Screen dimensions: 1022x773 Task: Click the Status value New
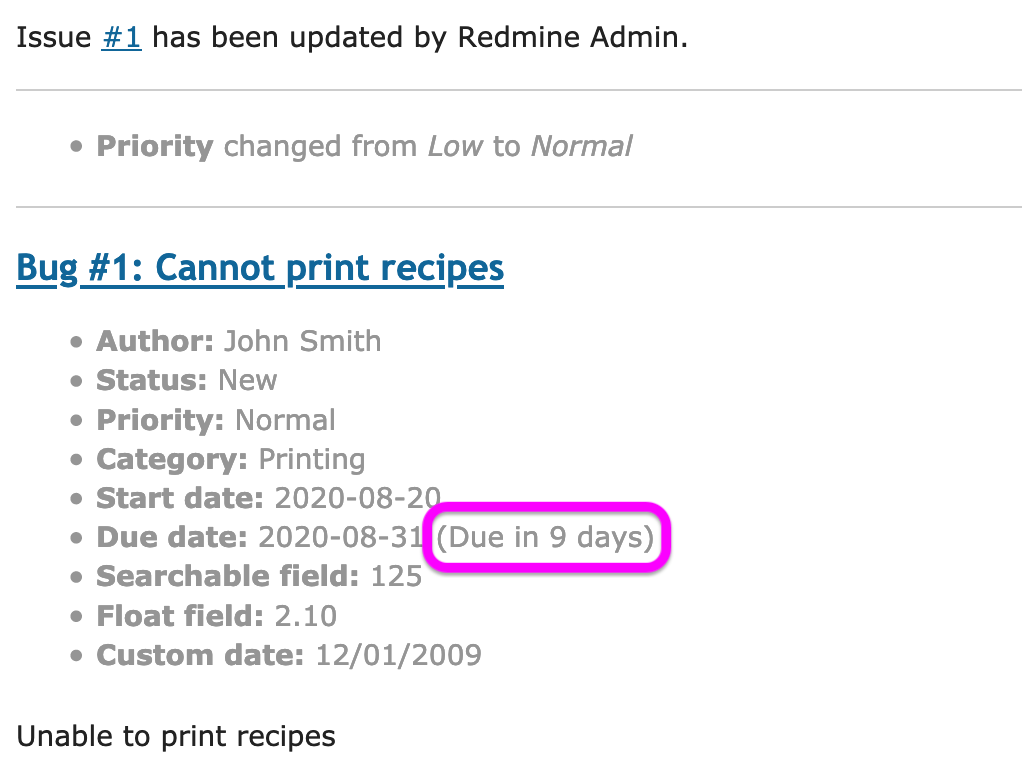[x=248, y=381]
